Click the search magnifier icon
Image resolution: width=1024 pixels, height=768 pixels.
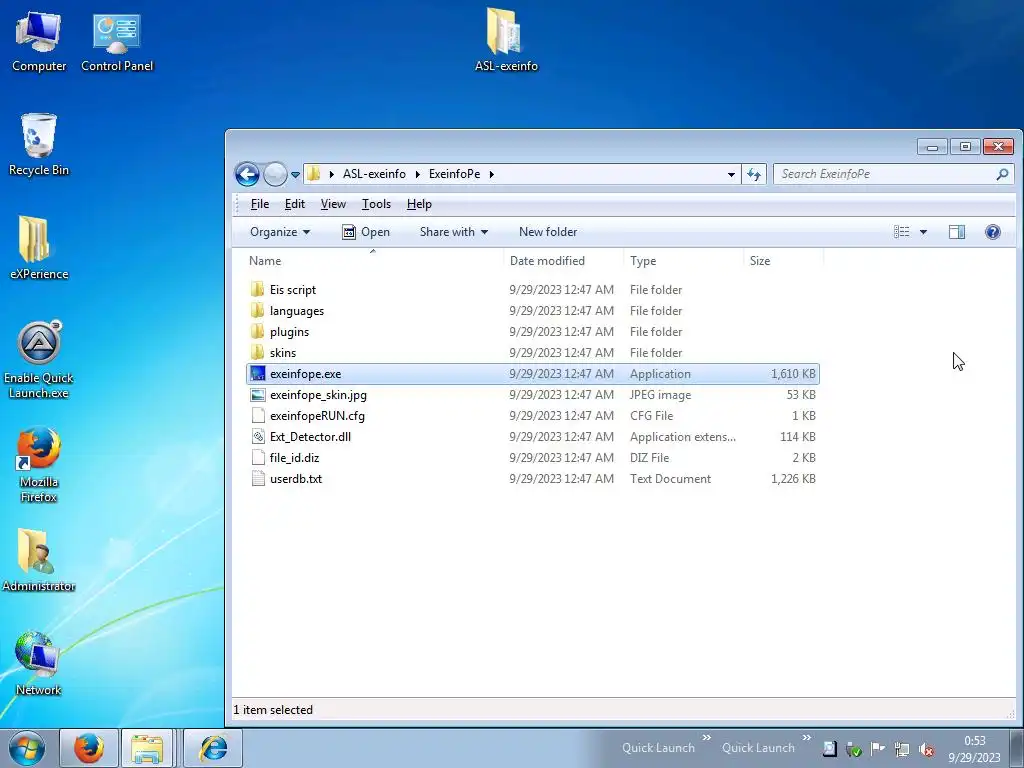point(1002,174)
